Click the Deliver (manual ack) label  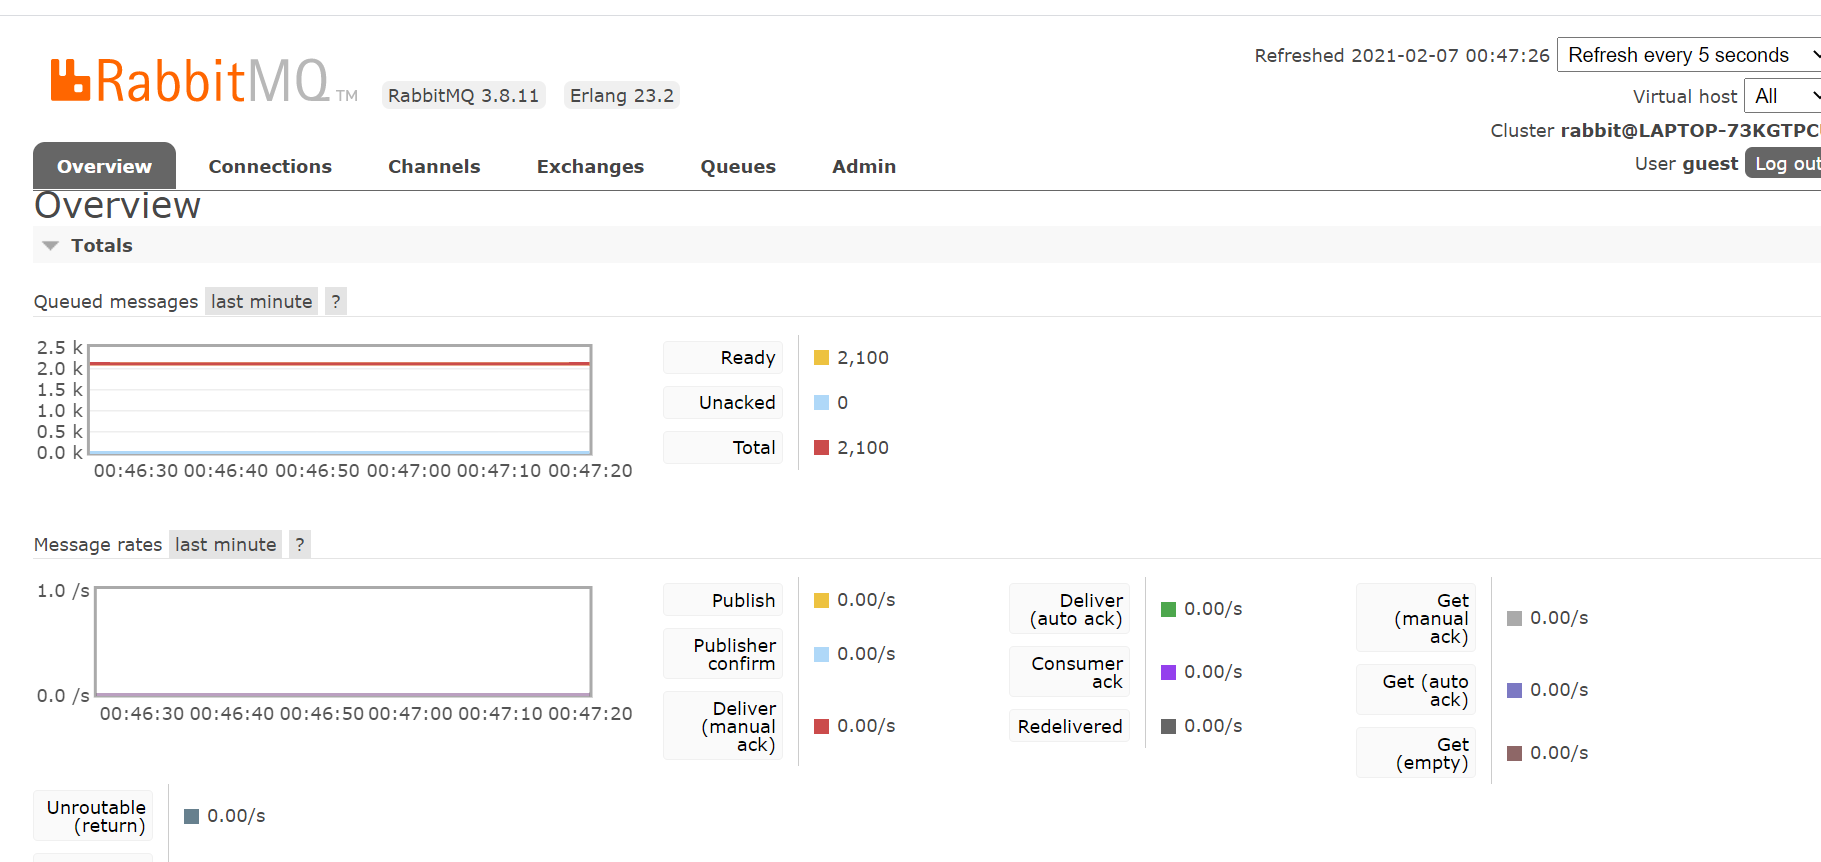pos(723,726)
